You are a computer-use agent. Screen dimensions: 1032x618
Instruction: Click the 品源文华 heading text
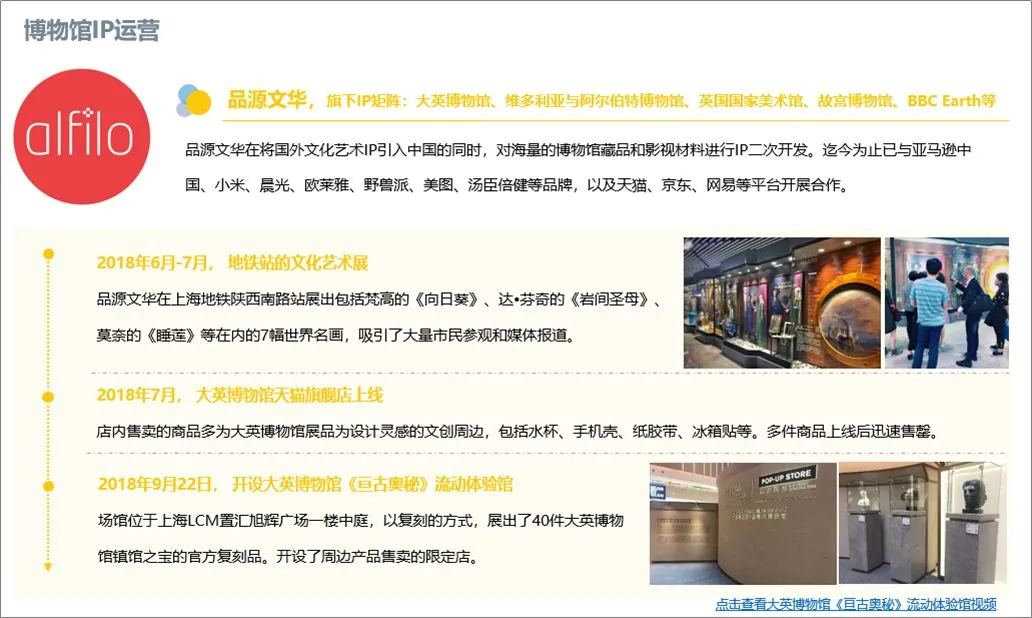click(267, 99)
